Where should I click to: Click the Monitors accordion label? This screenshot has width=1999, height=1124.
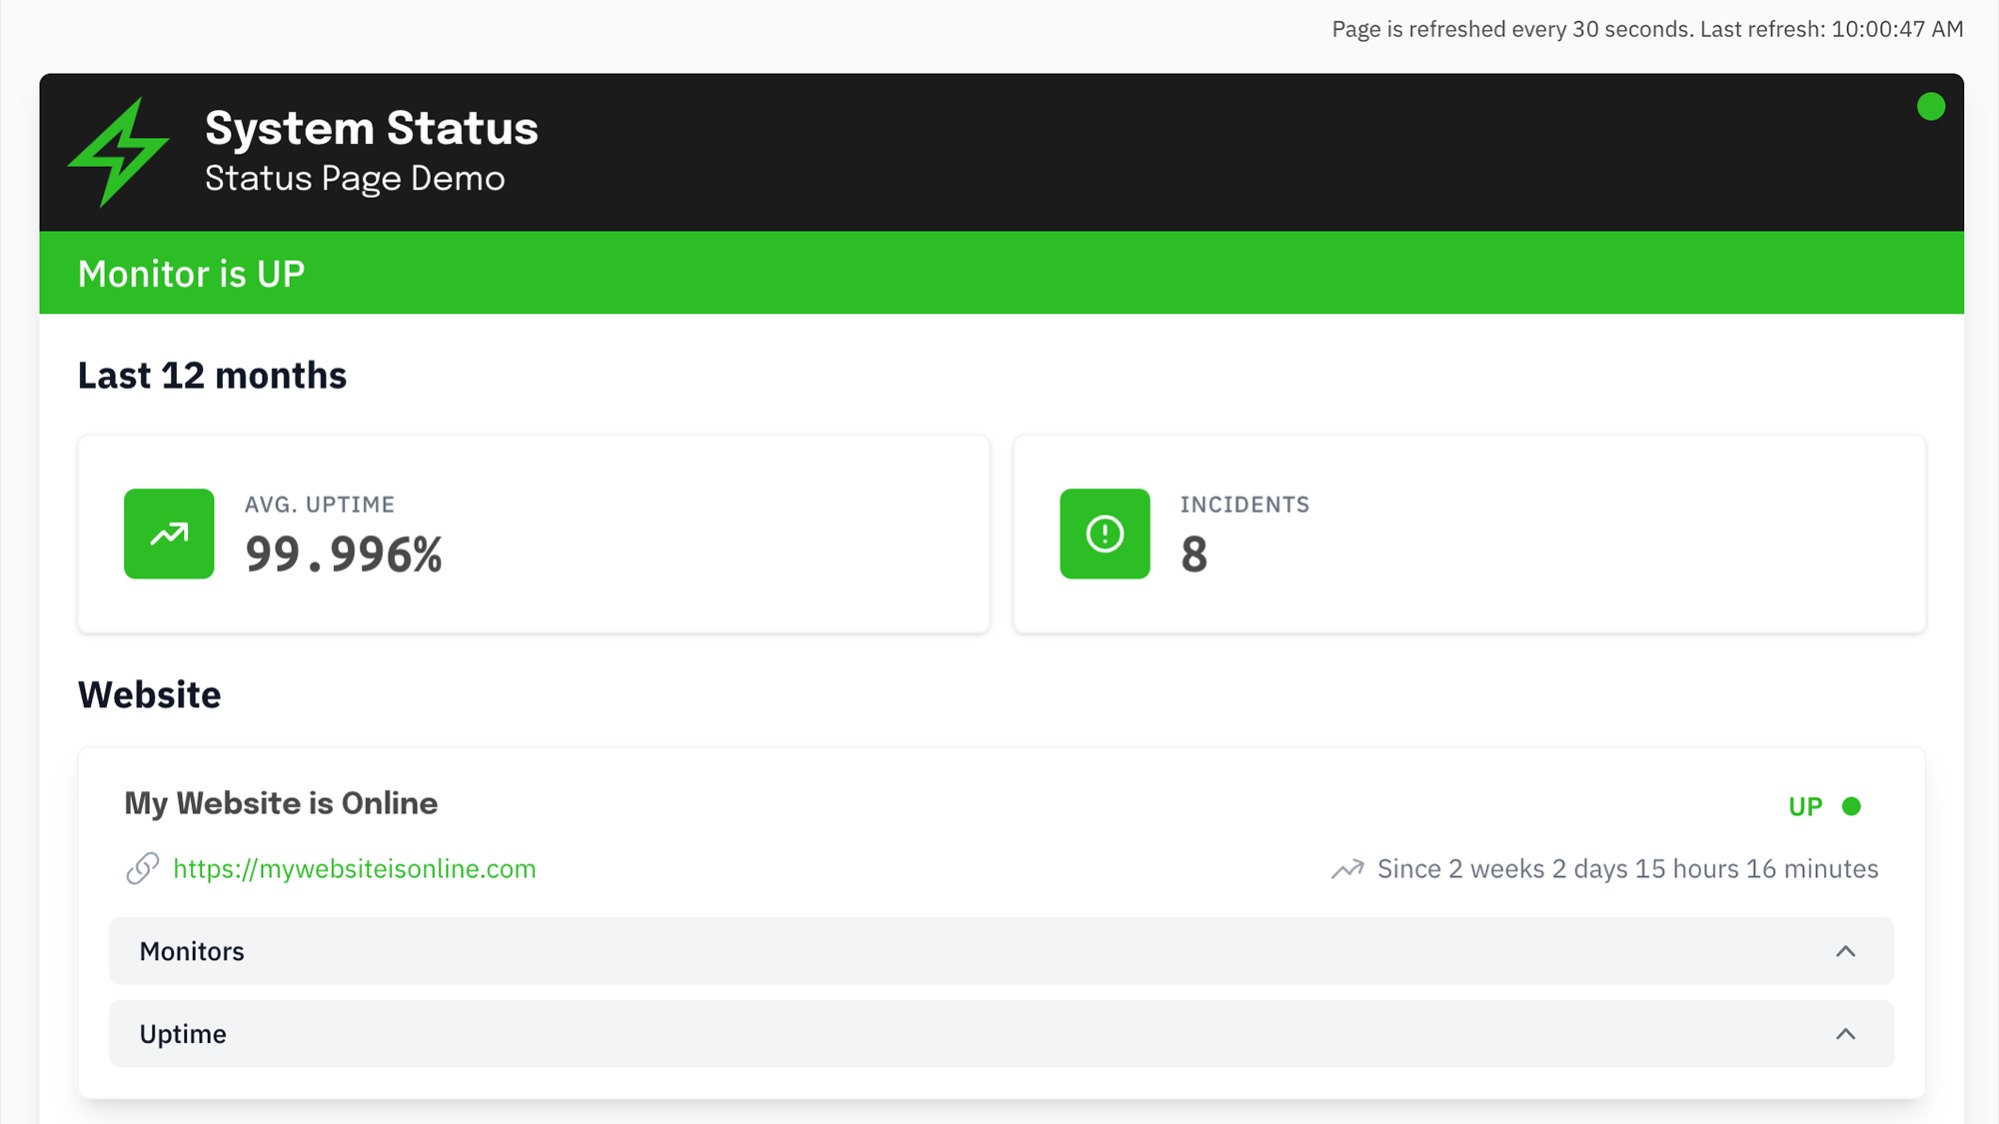[191, 951]
